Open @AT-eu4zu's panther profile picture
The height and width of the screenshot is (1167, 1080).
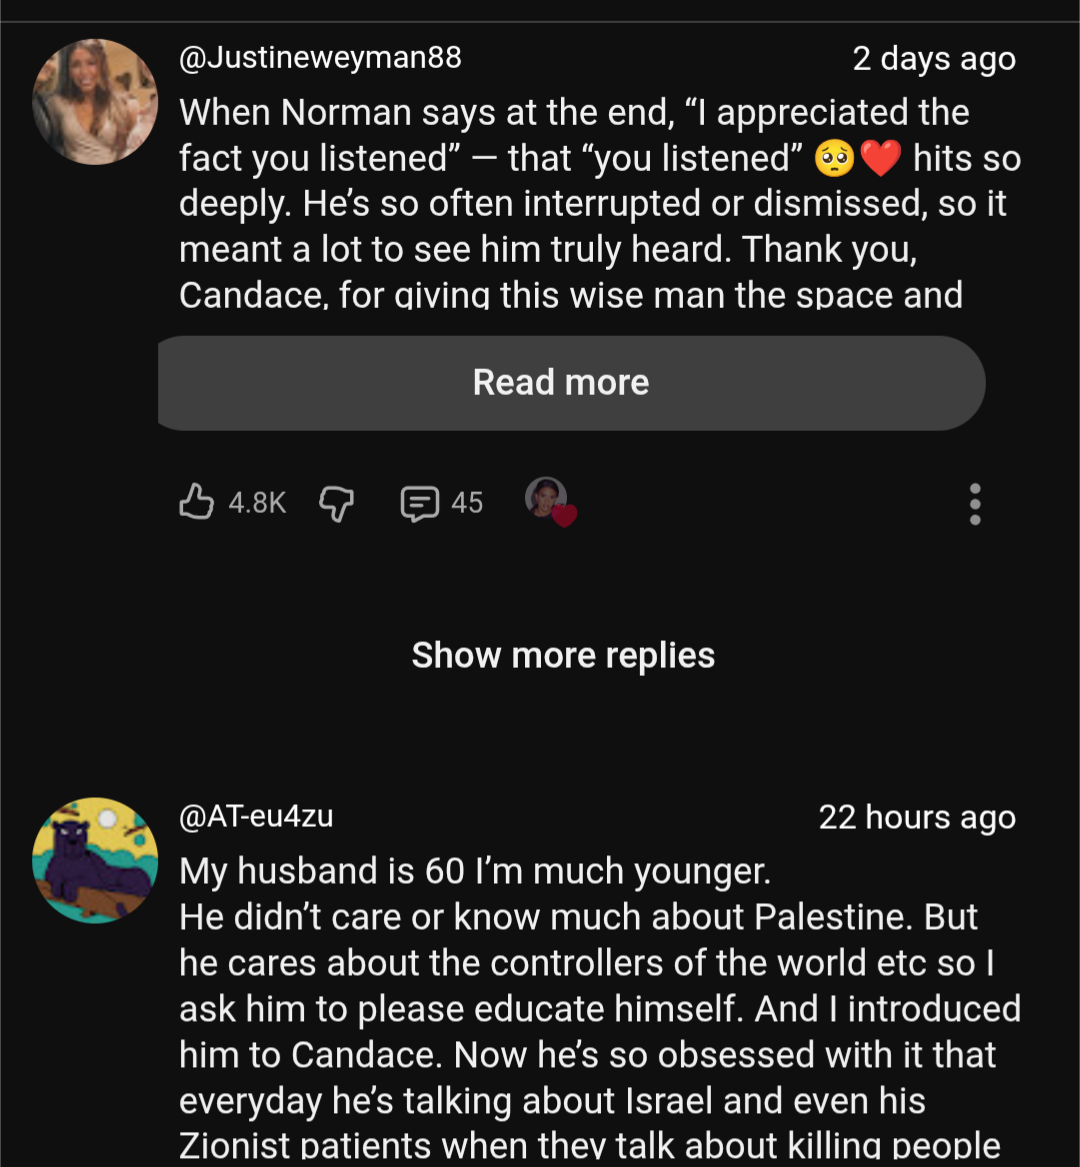point(95,860)
